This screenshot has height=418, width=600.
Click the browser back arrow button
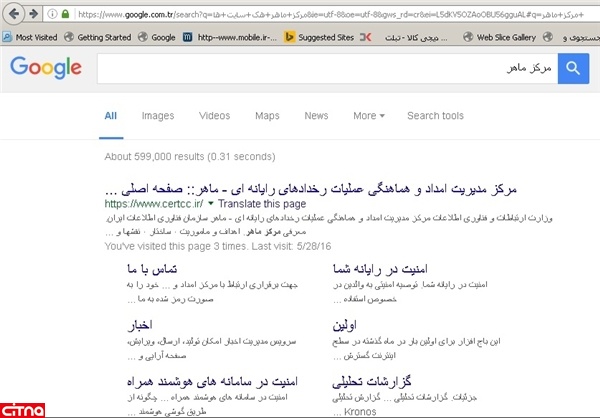click(13, 13)
